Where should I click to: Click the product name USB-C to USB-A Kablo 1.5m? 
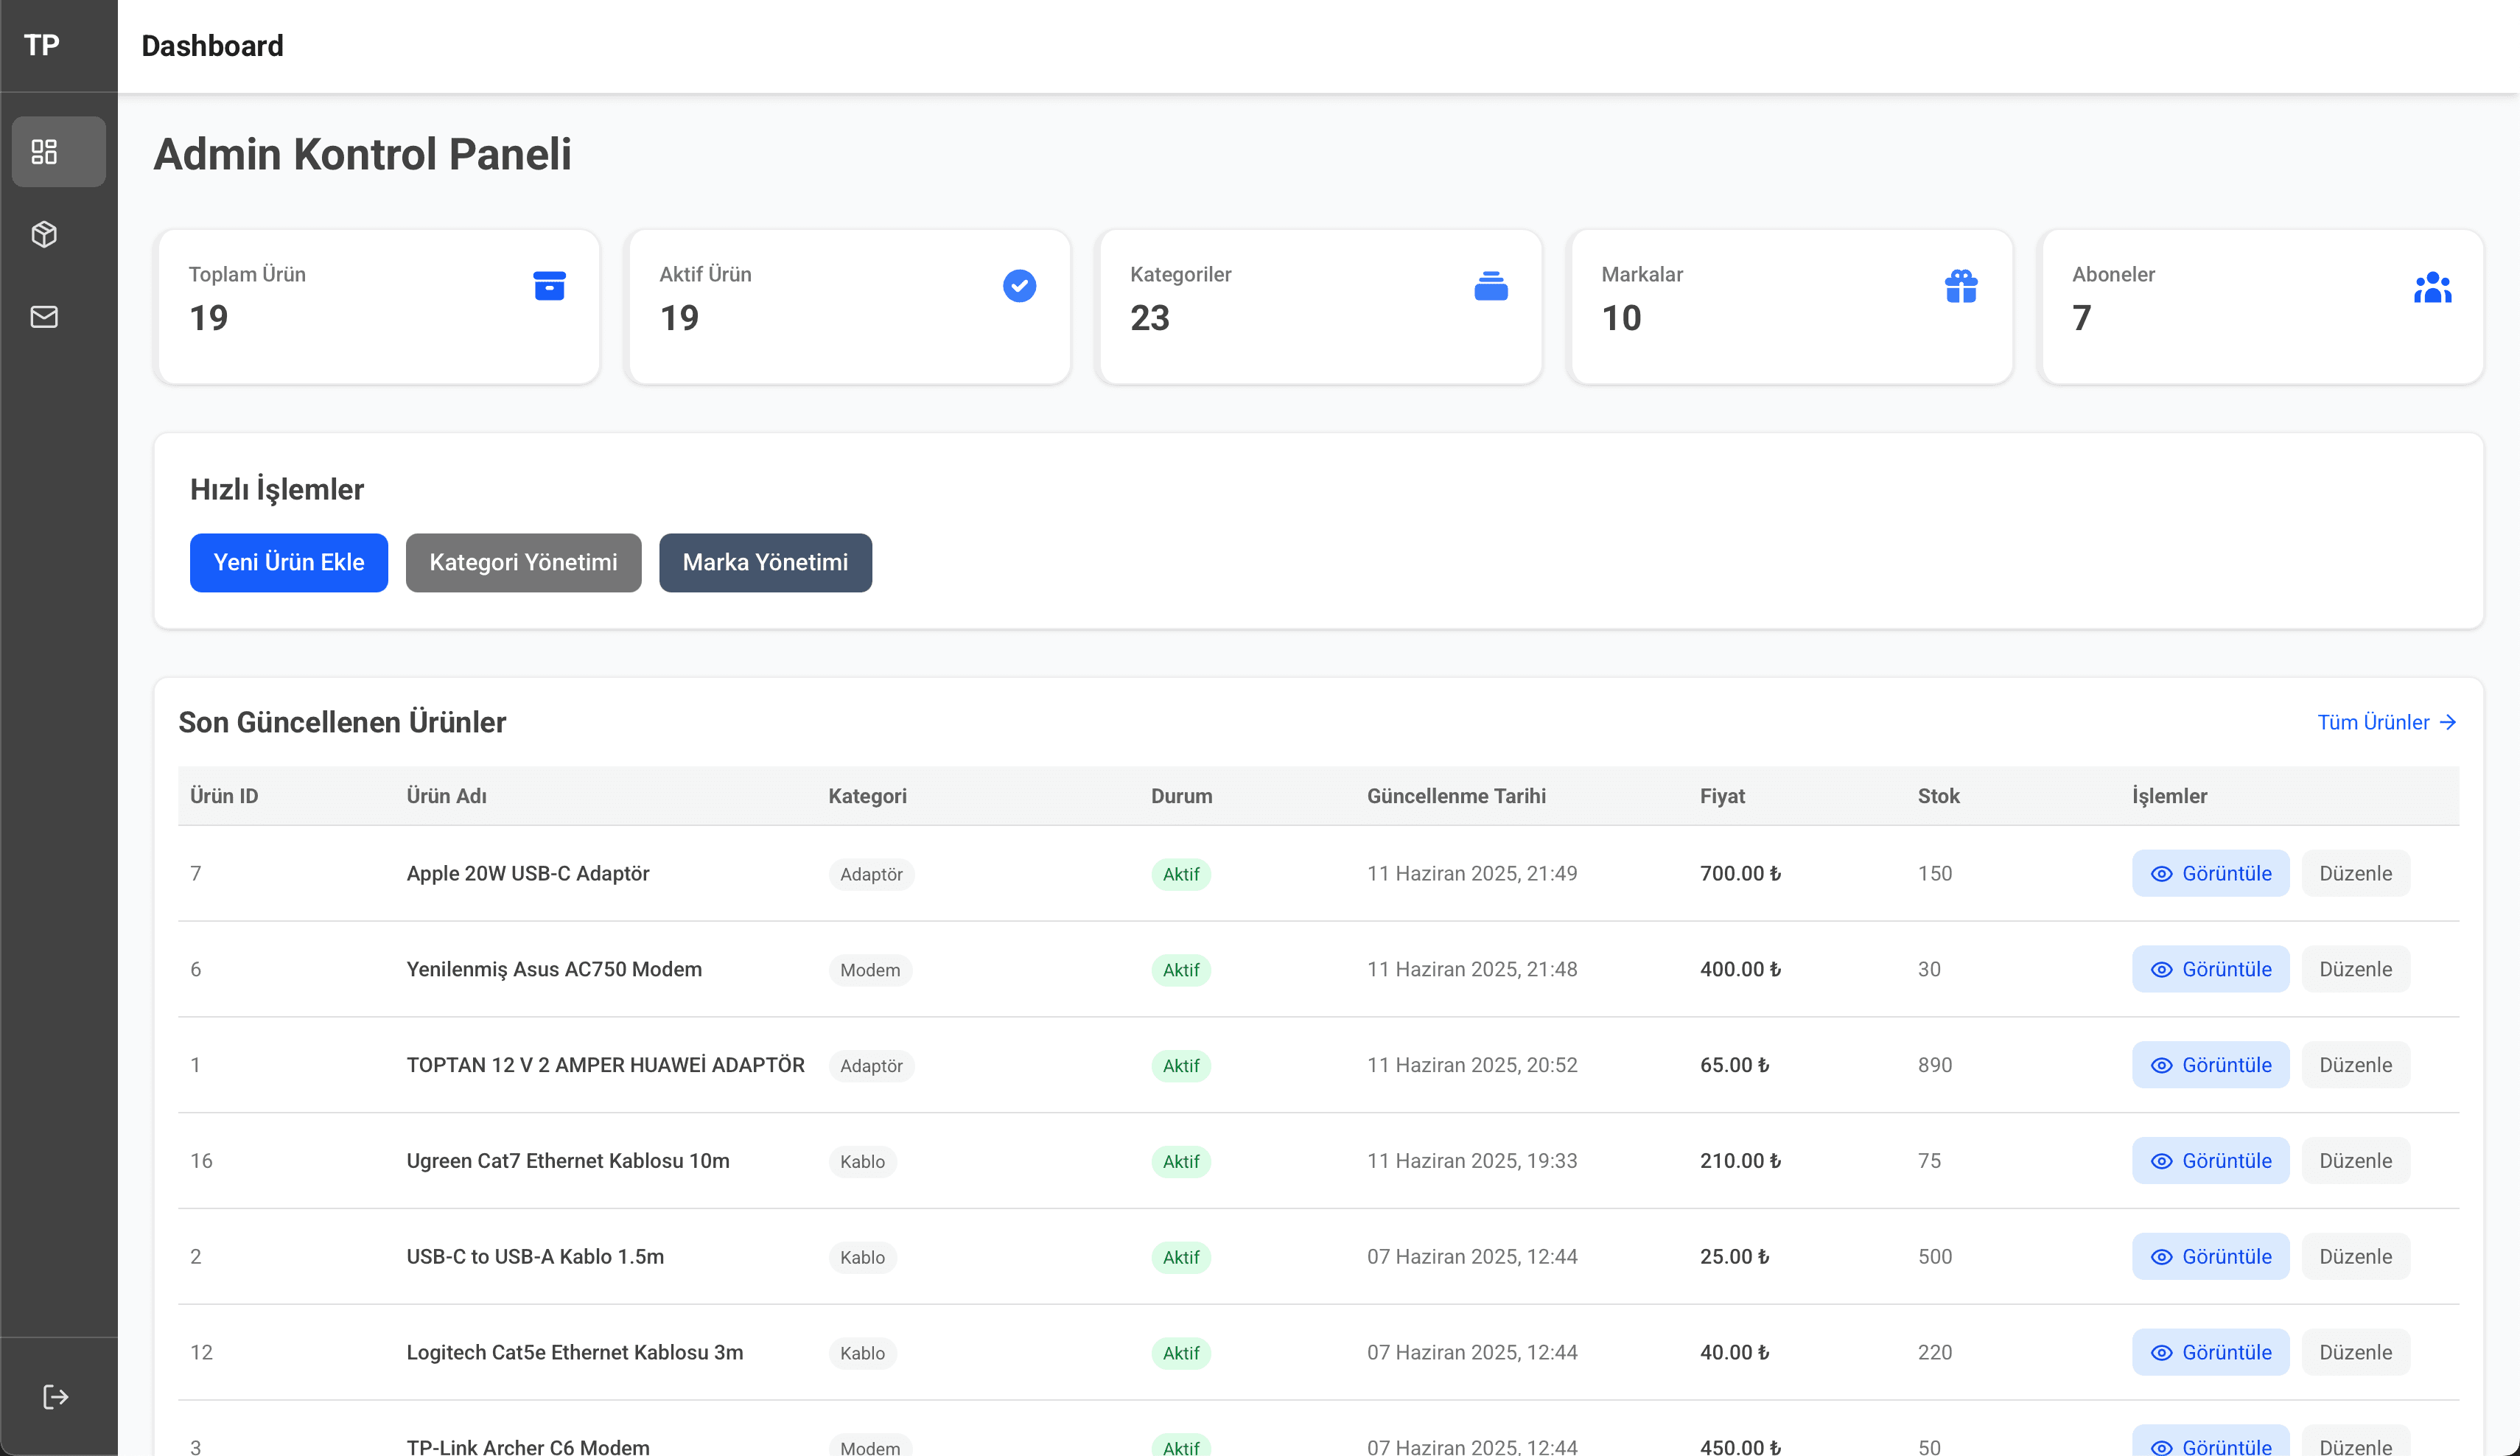[x=535, y=1257]
